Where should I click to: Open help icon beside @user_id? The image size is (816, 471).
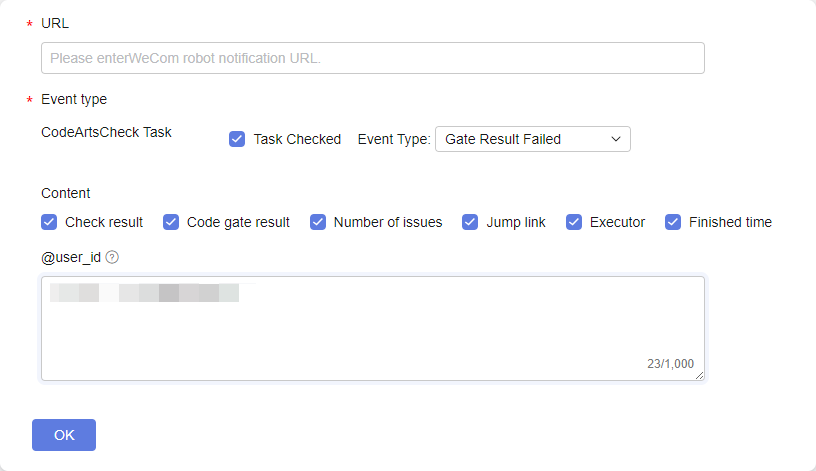112,257
